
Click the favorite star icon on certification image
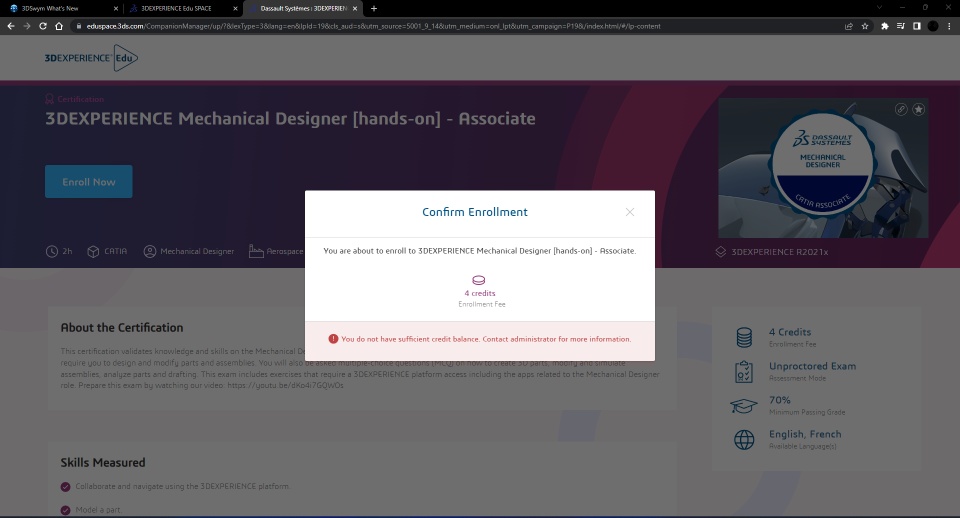918,109
